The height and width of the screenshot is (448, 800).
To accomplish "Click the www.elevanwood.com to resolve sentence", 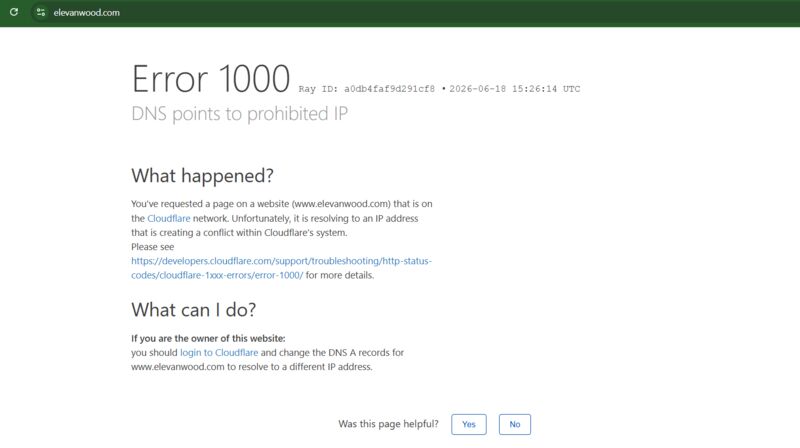I will pos(252,367).
